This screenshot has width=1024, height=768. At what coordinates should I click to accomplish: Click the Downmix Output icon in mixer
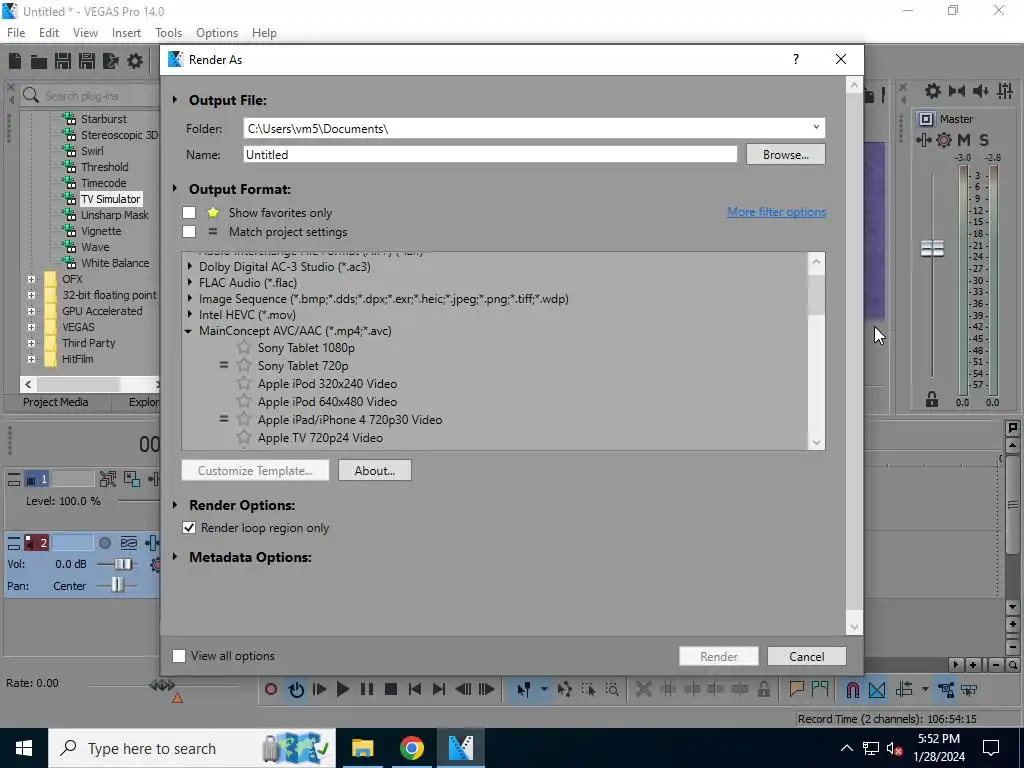point(957,91)
